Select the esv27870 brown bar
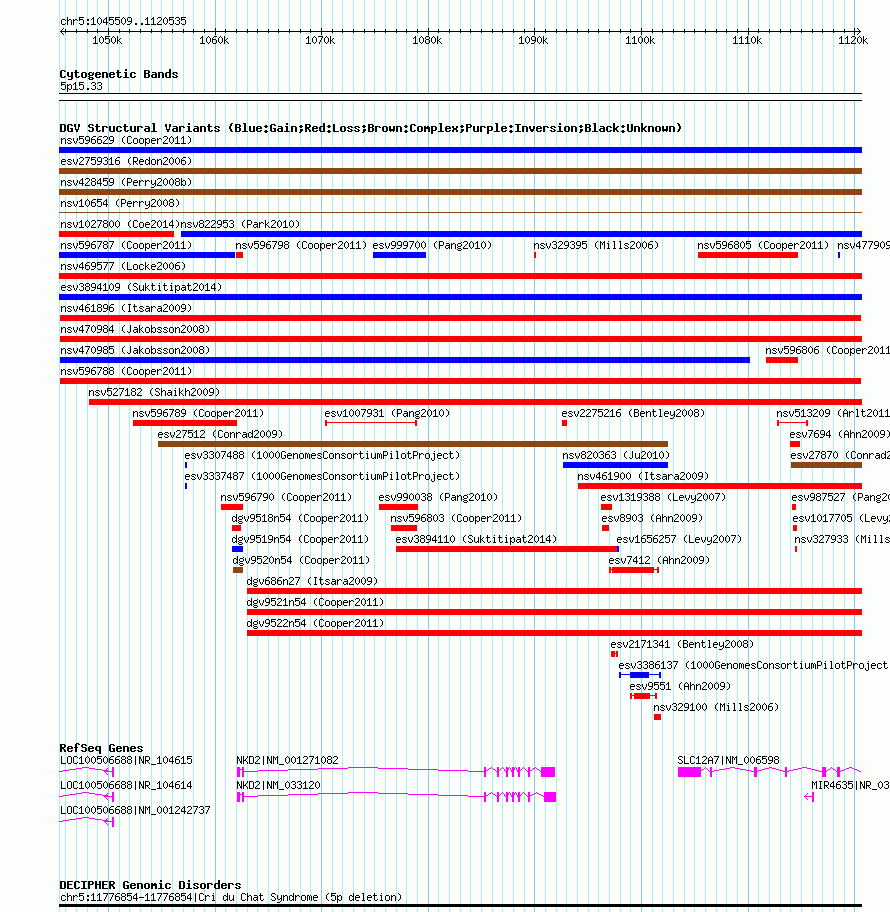 [826, 465]
